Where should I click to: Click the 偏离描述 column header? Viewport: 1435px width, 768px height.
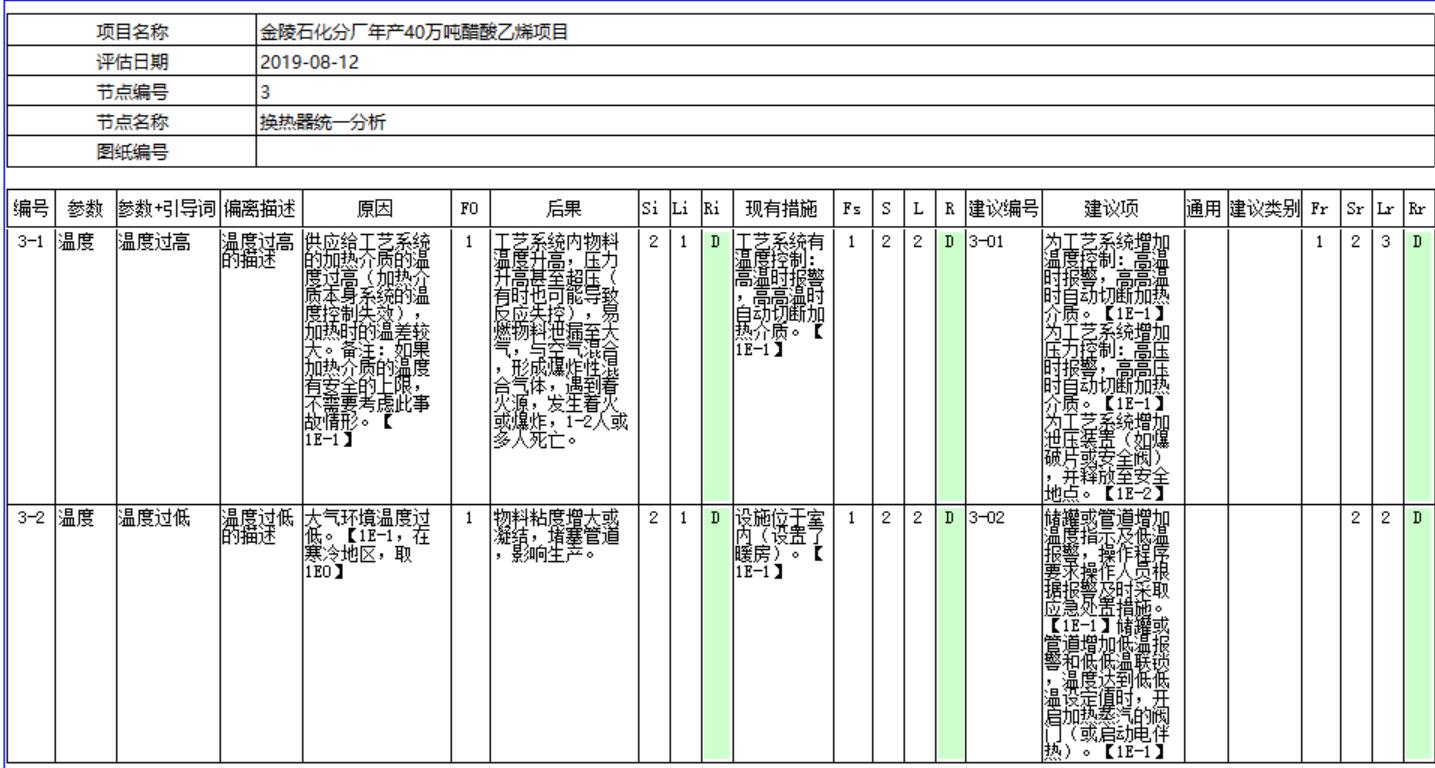point(259,209)
